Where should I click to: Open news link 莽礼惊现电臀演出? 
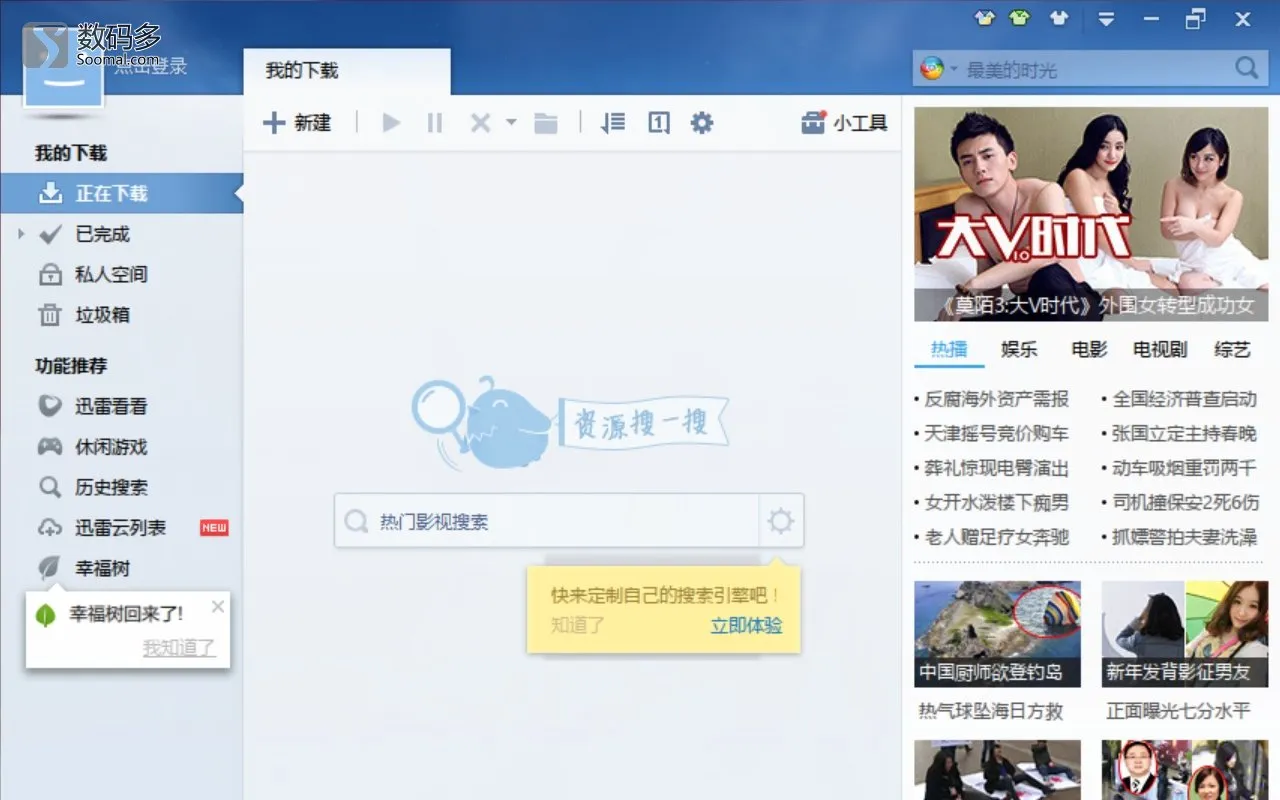(x=996, y=468)
